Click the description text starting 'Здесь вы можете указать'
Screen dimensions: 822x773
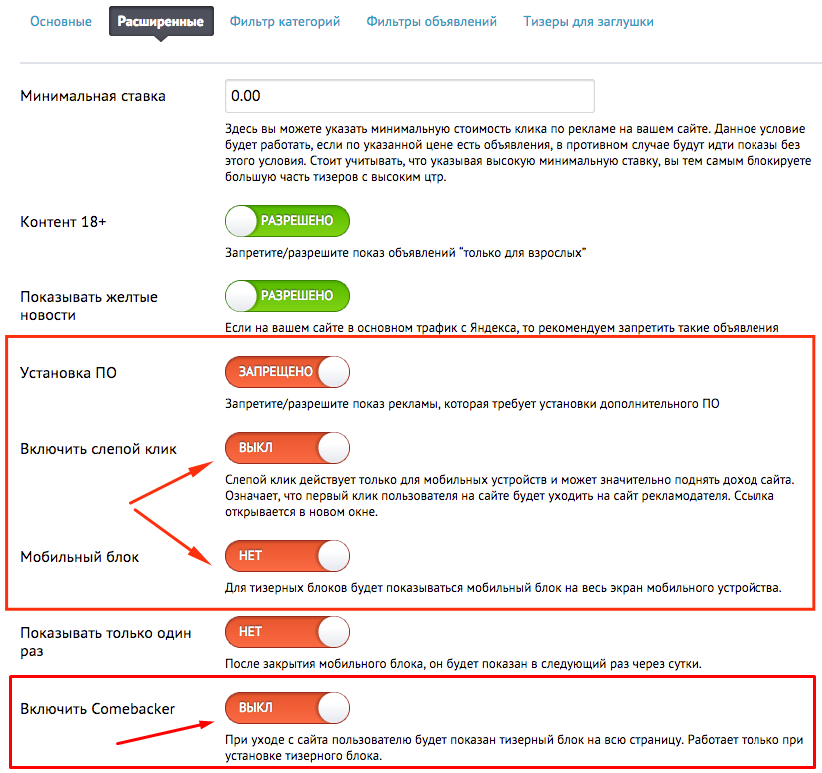click(518, 153)
